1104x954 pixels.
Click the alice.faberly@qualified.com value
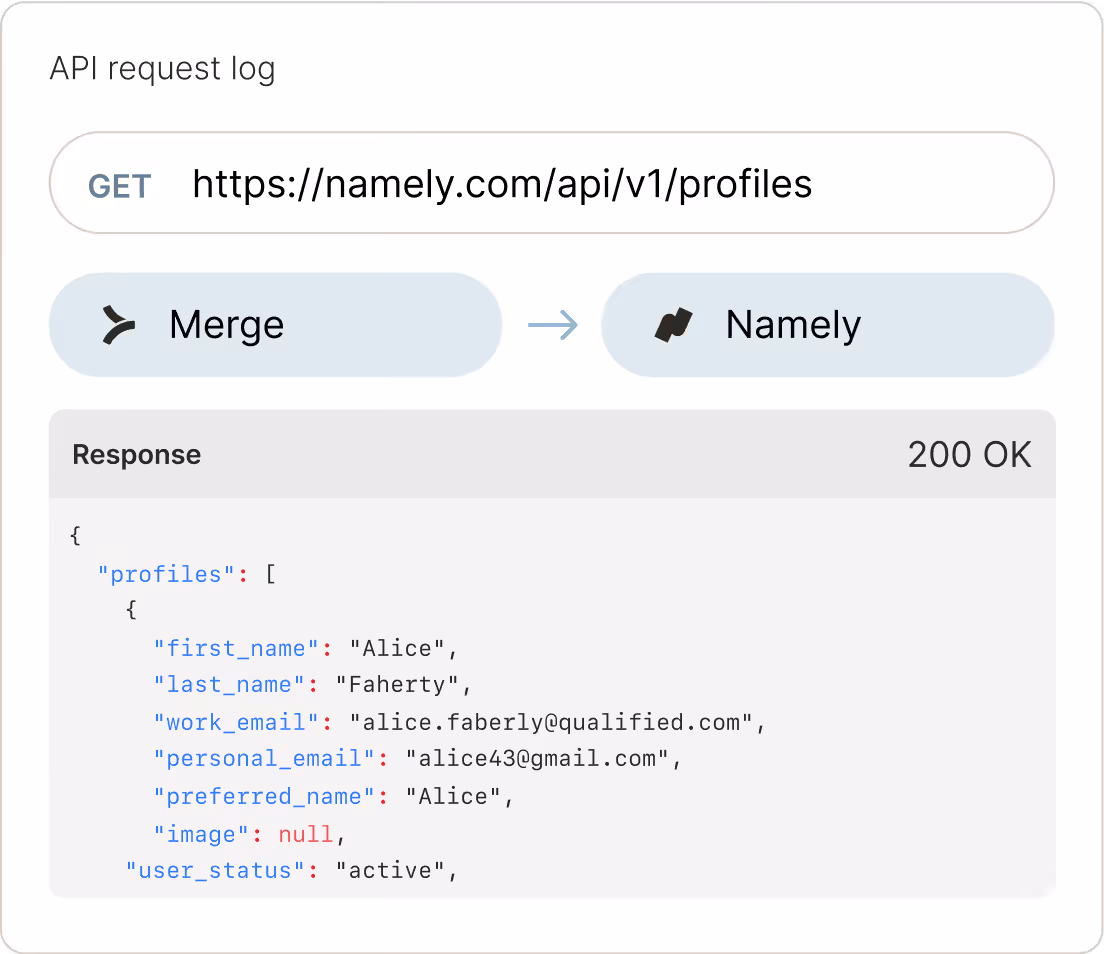551,722
